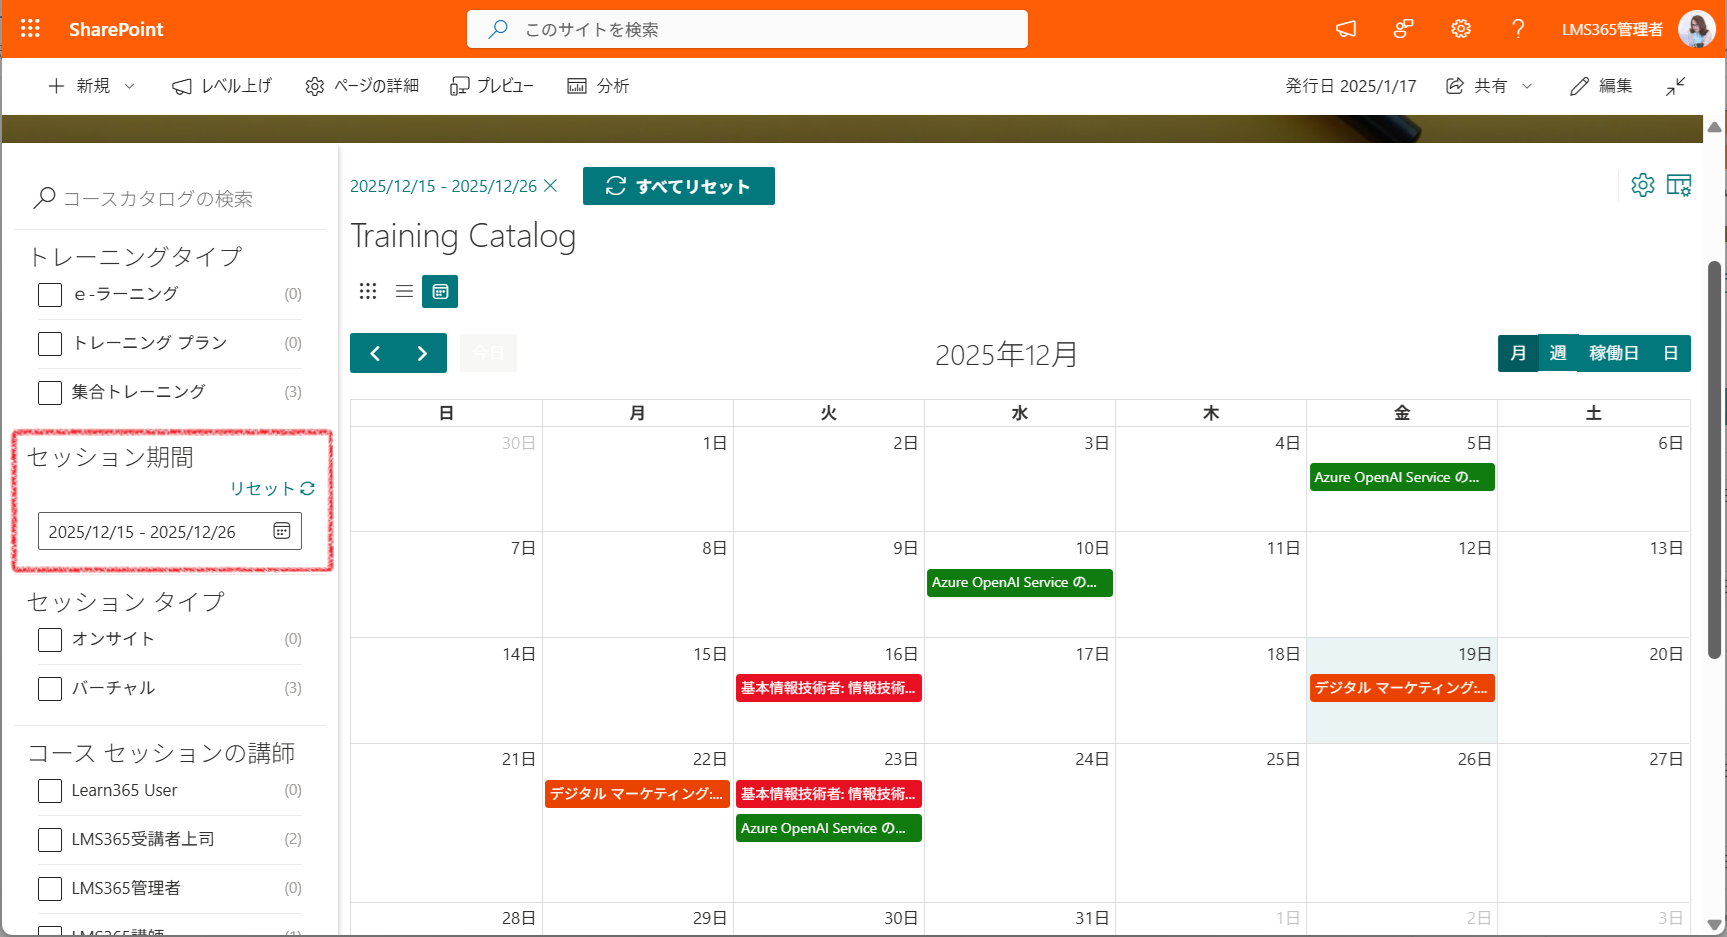Clear the 2025/12/15 - 2025/12/26 filter X
The image size is (1727, 937).
(550, 186)
